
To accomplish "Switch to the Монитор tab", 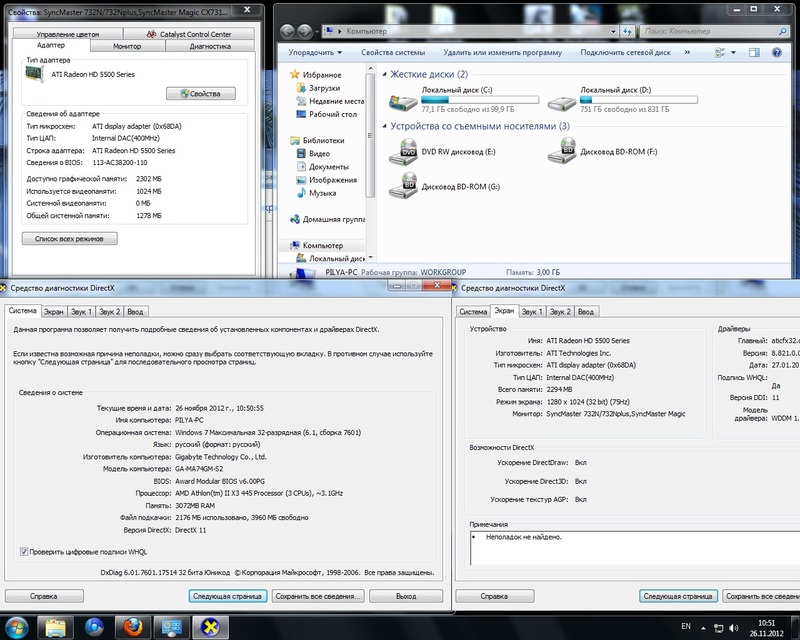I will click(x=127, y=46).
